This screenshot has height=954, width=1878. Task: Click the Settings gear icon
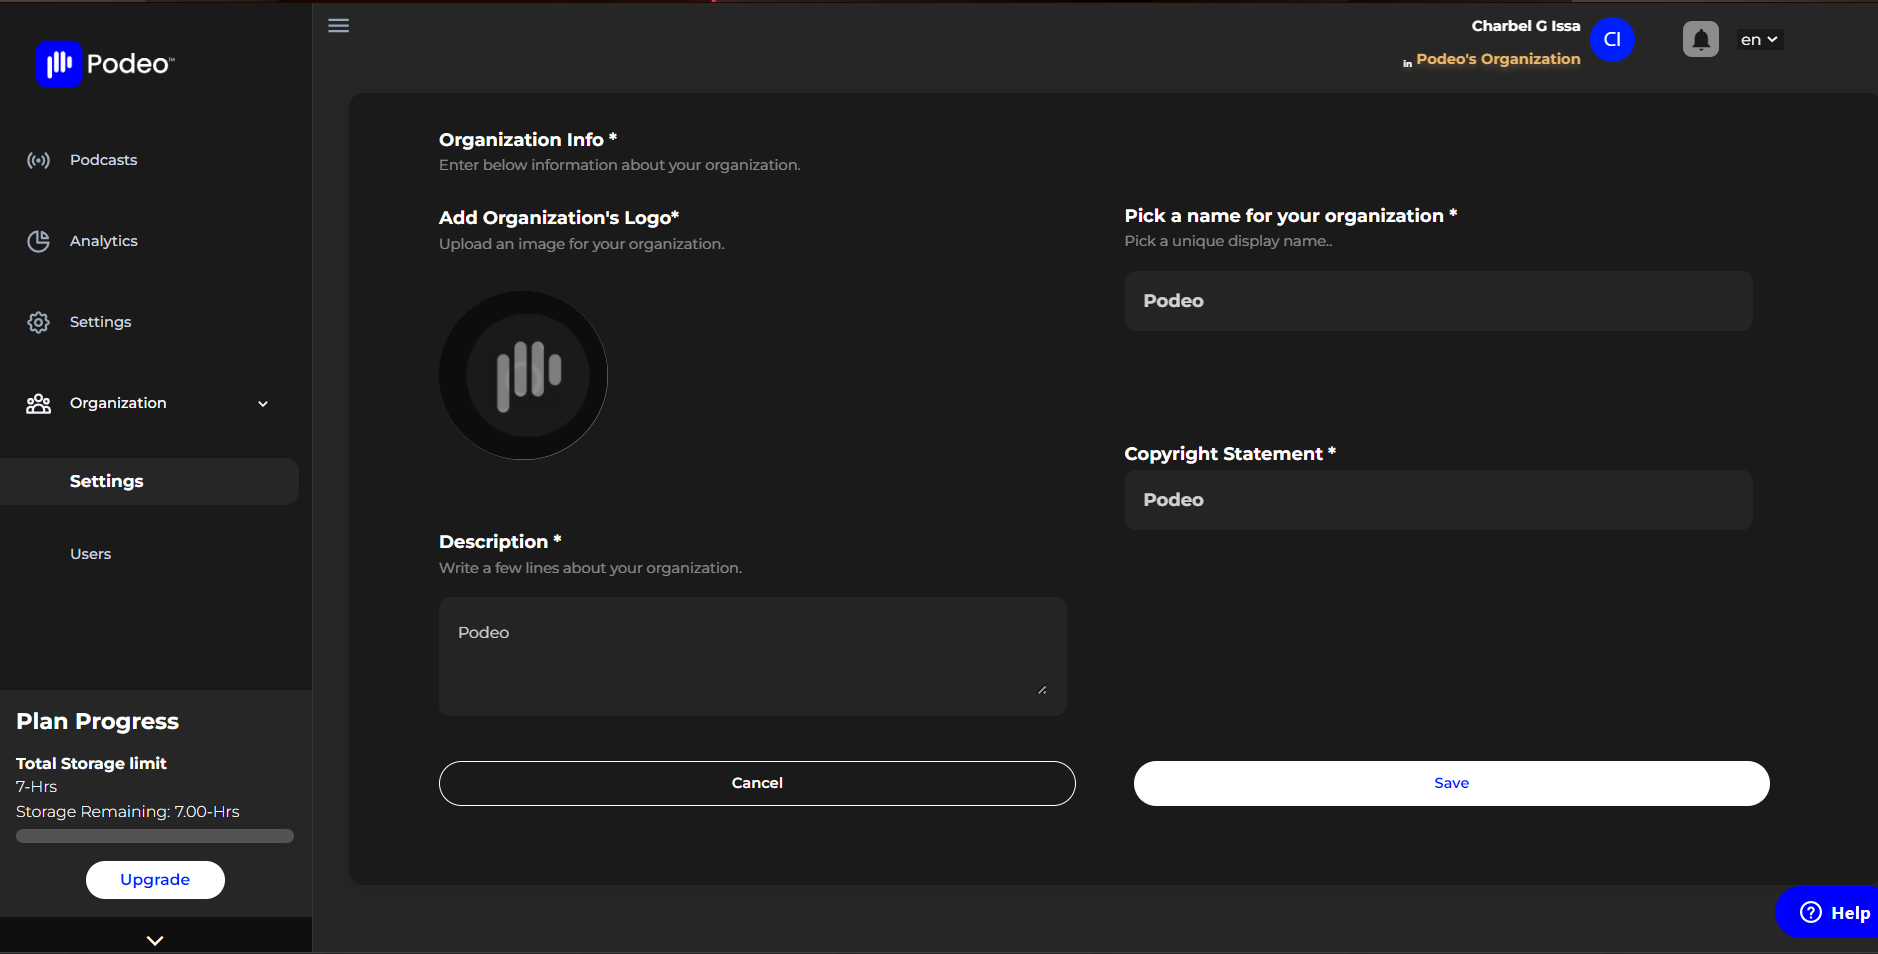38,322
